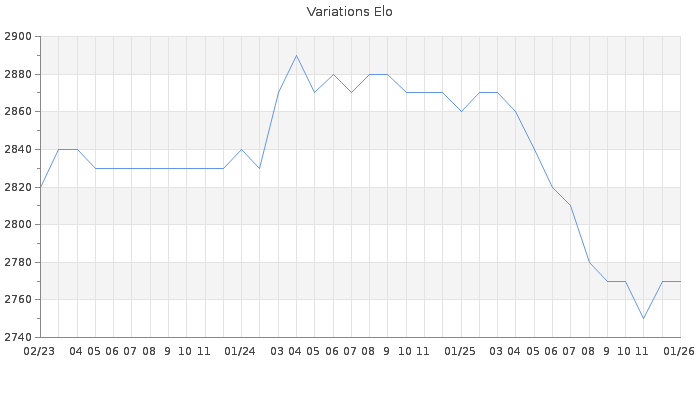Select the 2860 y-axis label
The image size is (700, 400).
click(x=18, y=112)
